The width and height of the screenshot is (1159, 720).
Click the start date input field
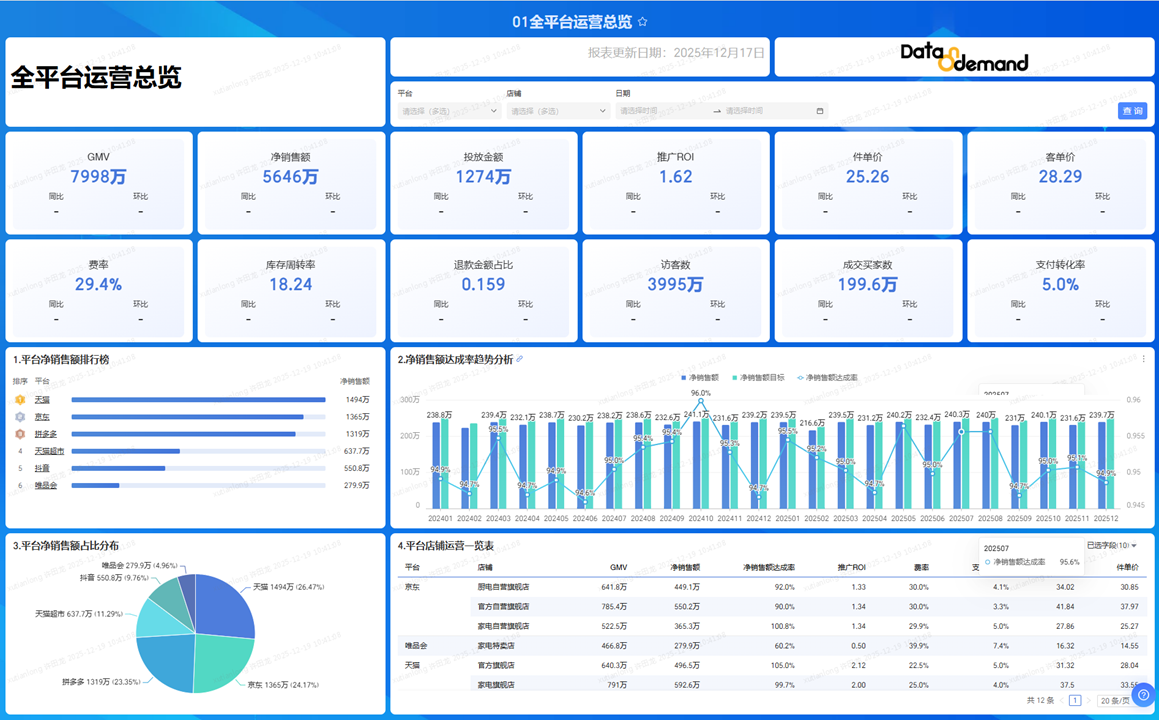[660, 111]
